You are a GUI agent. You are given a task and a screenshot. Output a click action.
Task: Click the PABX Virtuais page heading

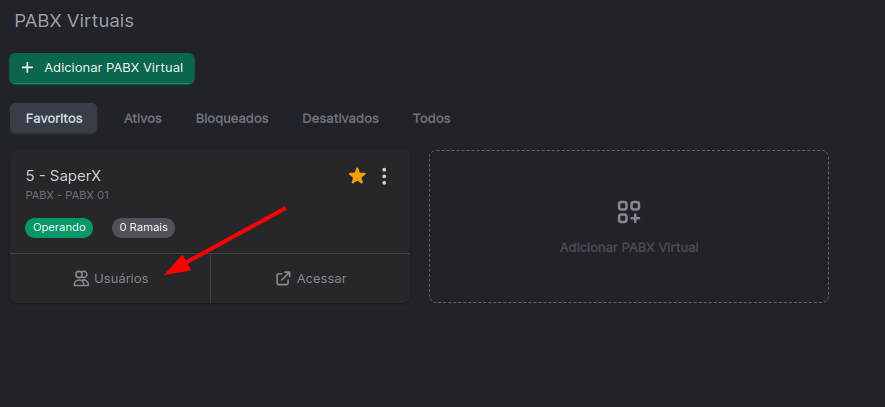[74, 21]
